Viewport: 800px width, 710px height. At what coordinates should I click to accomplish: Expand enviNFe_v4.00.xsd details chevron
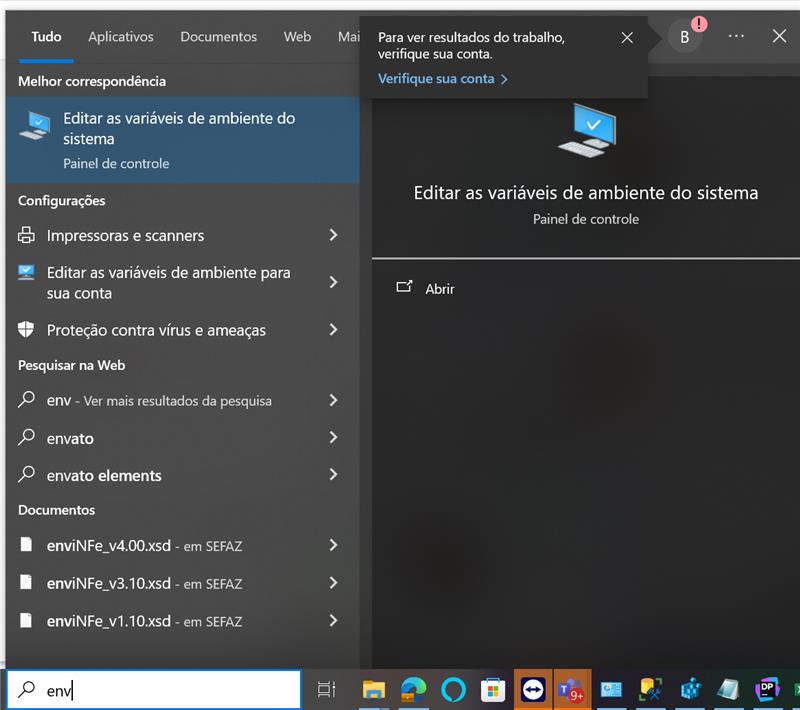click(x=334, y=545)
